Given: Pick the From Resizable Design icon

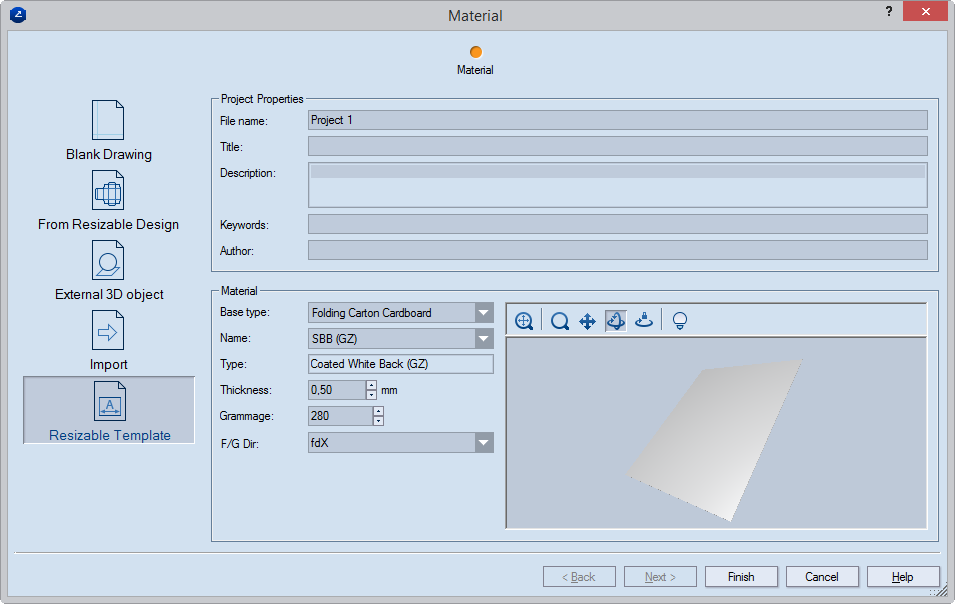Looking at the screenshot, I should [x=108, y=190].
